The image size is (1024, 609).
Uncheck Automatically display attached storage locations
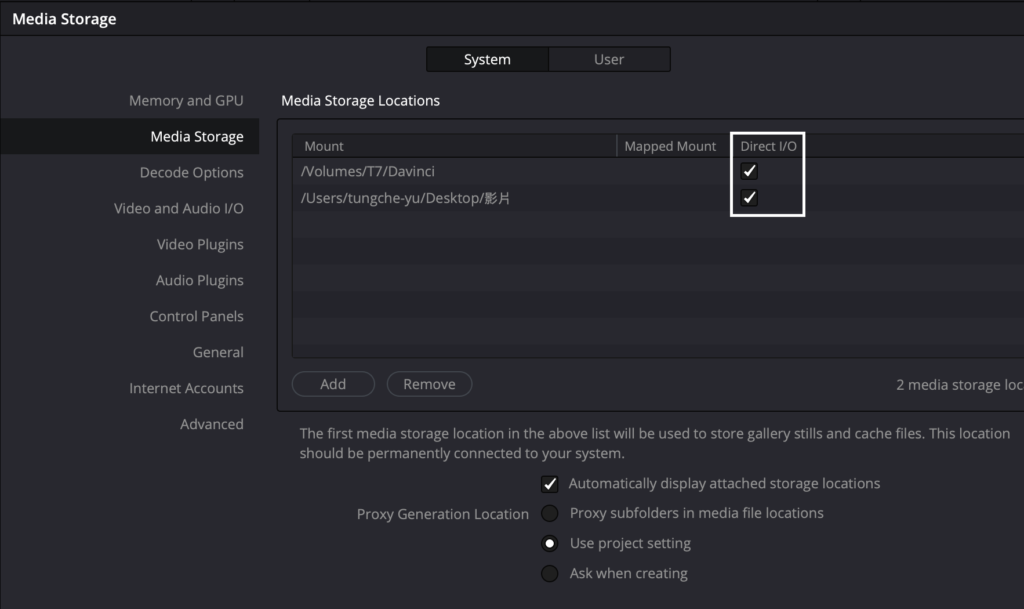(x=550, y=484)
